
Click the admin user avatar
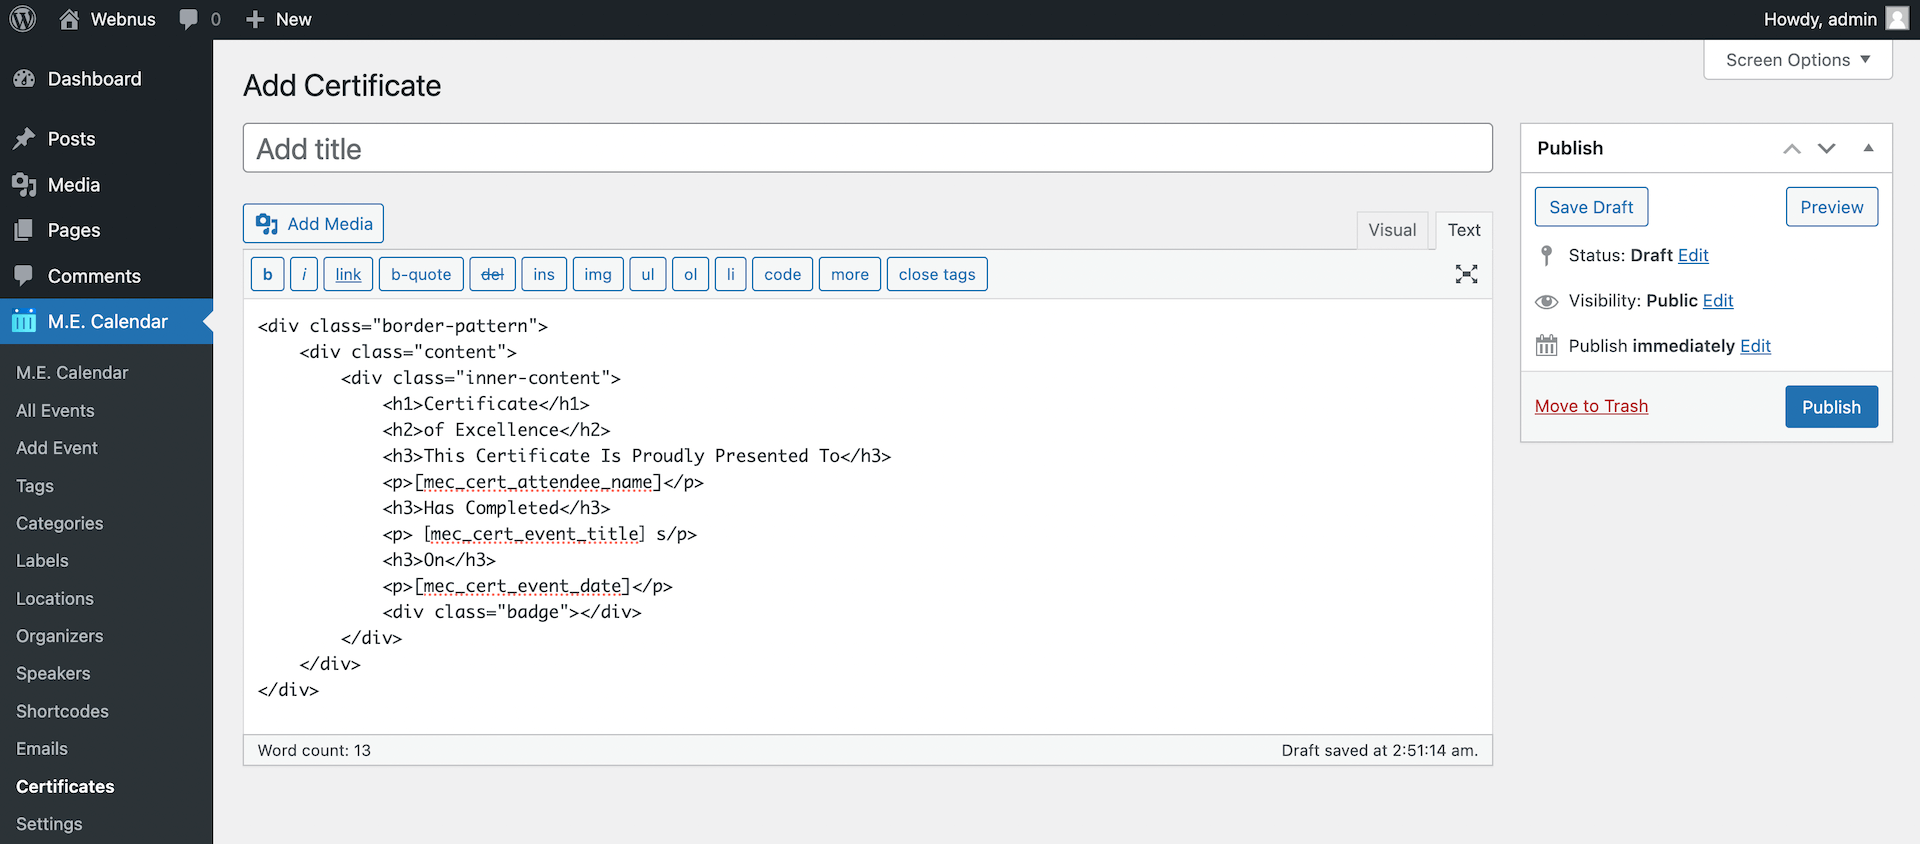click(x=1897, y=19)
